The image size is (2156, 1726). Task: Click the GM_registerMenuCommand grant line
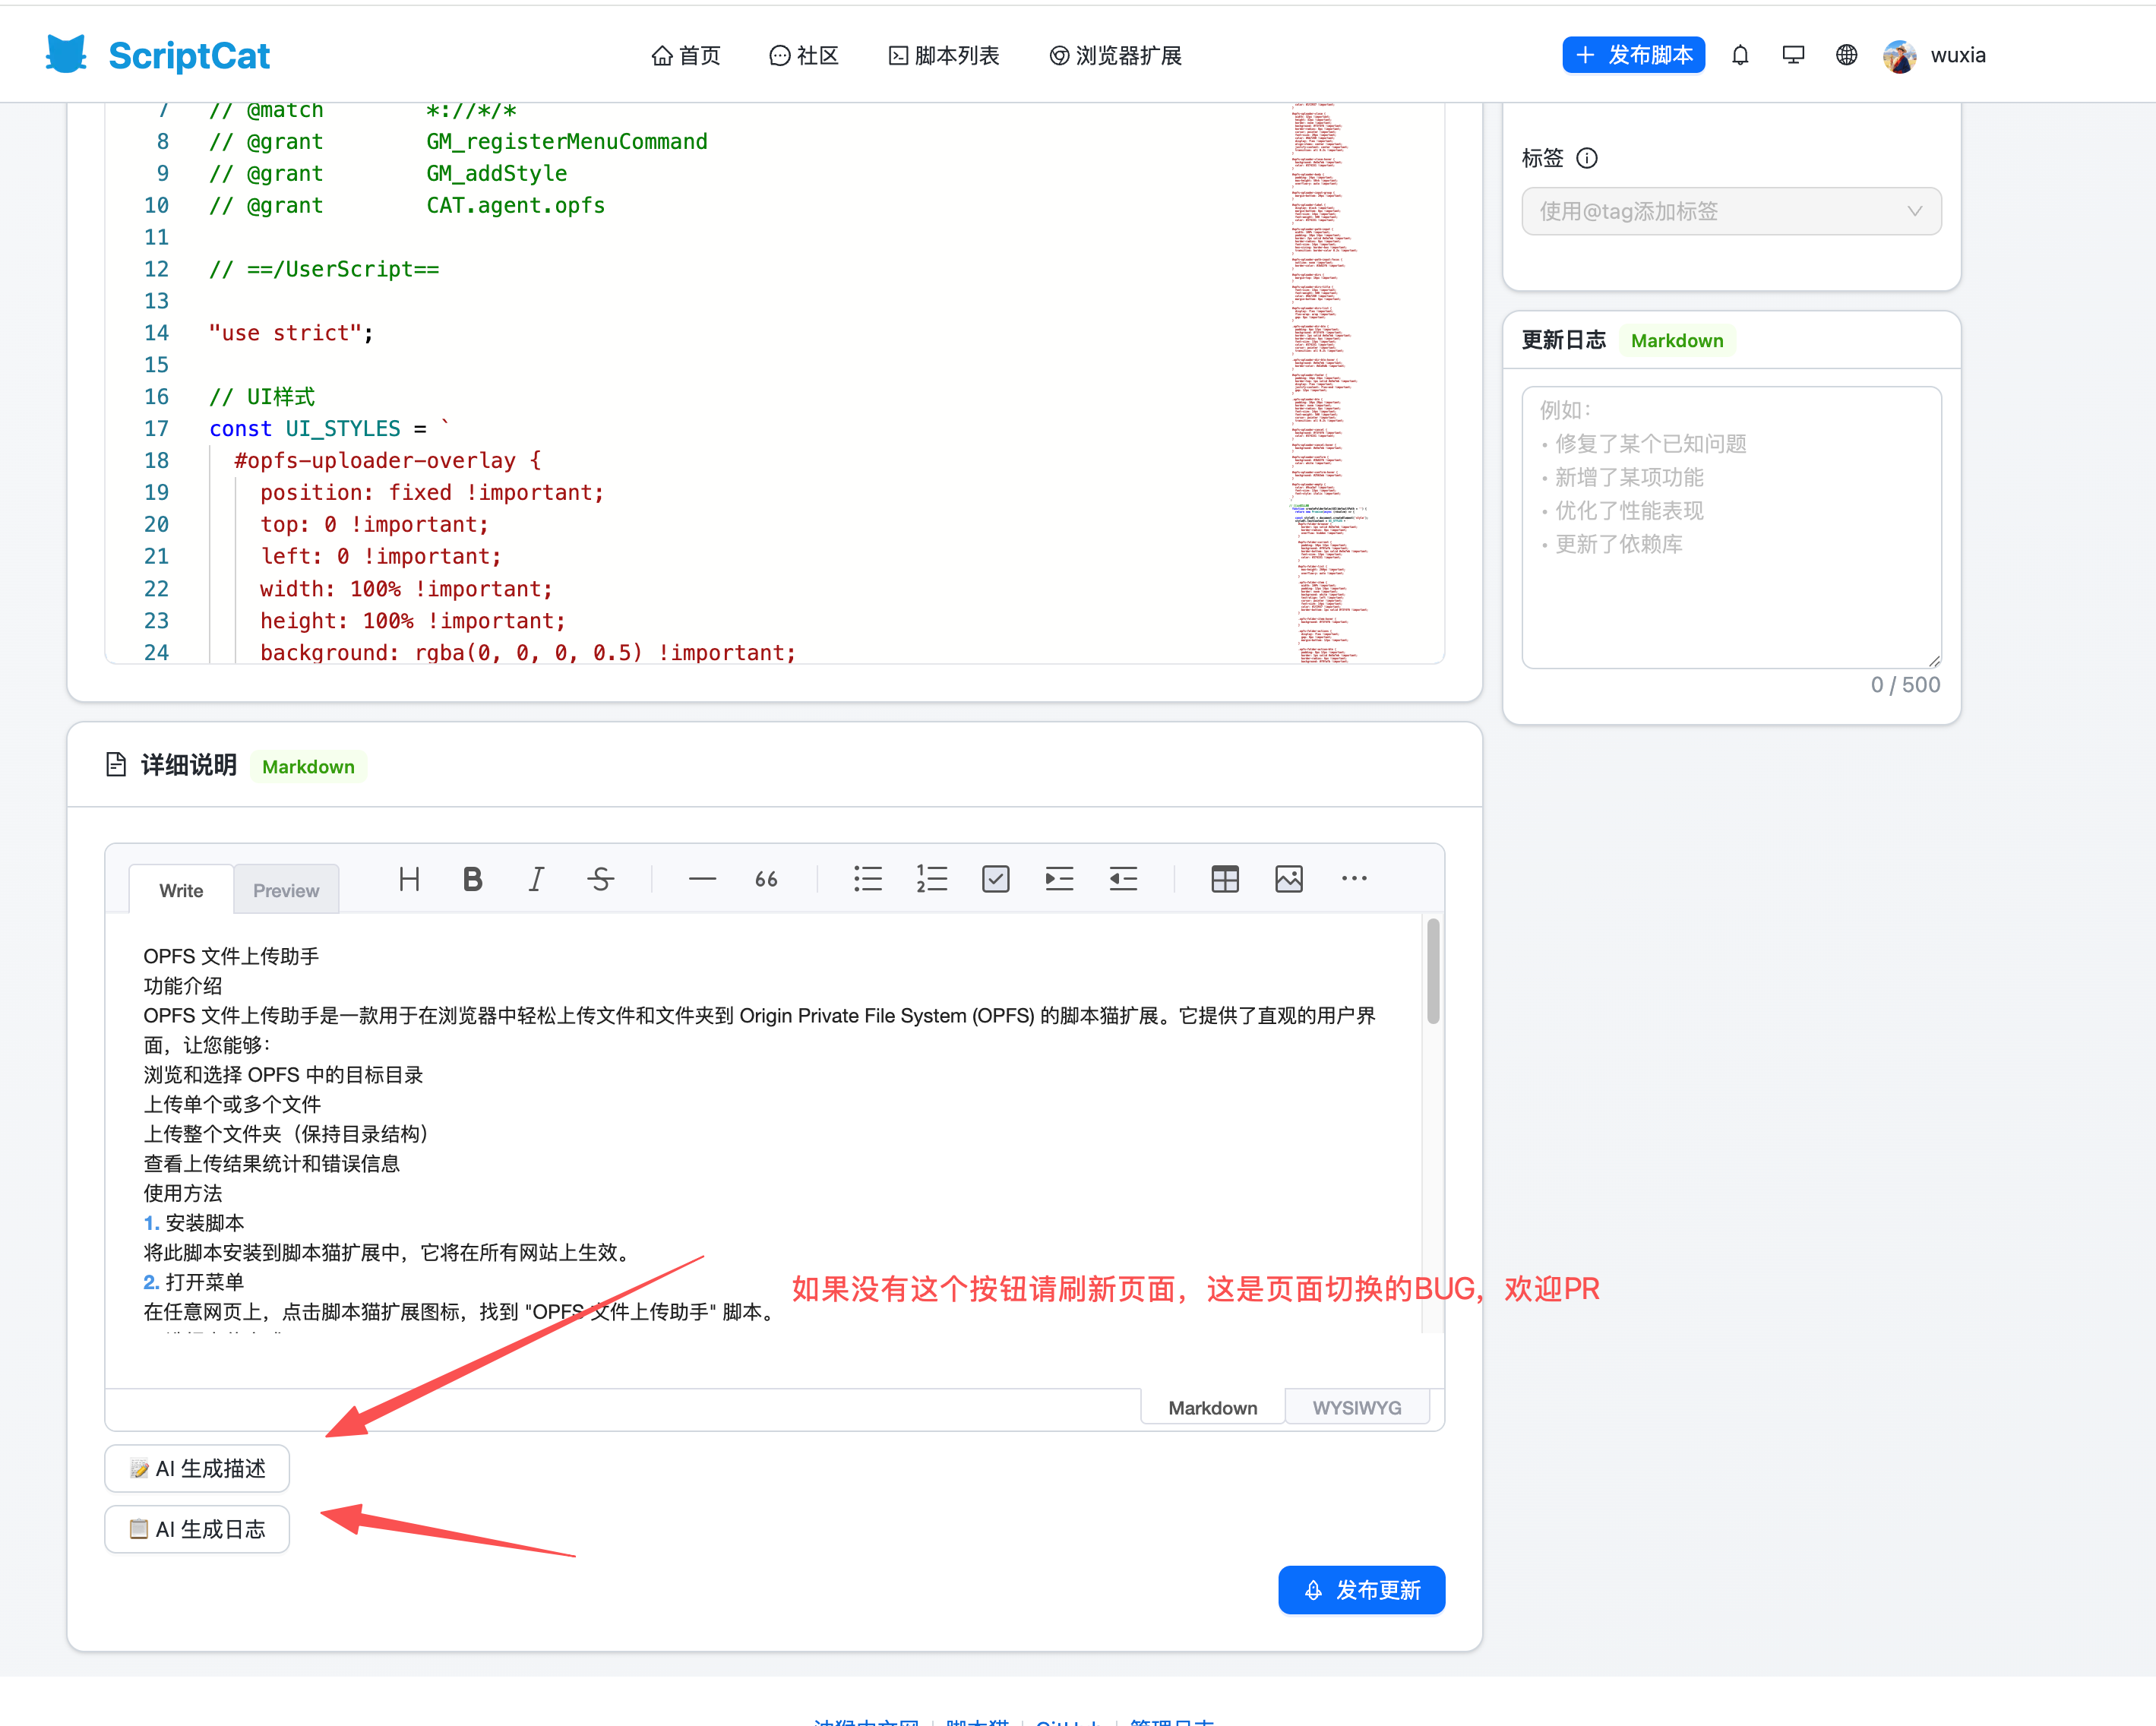458,142
